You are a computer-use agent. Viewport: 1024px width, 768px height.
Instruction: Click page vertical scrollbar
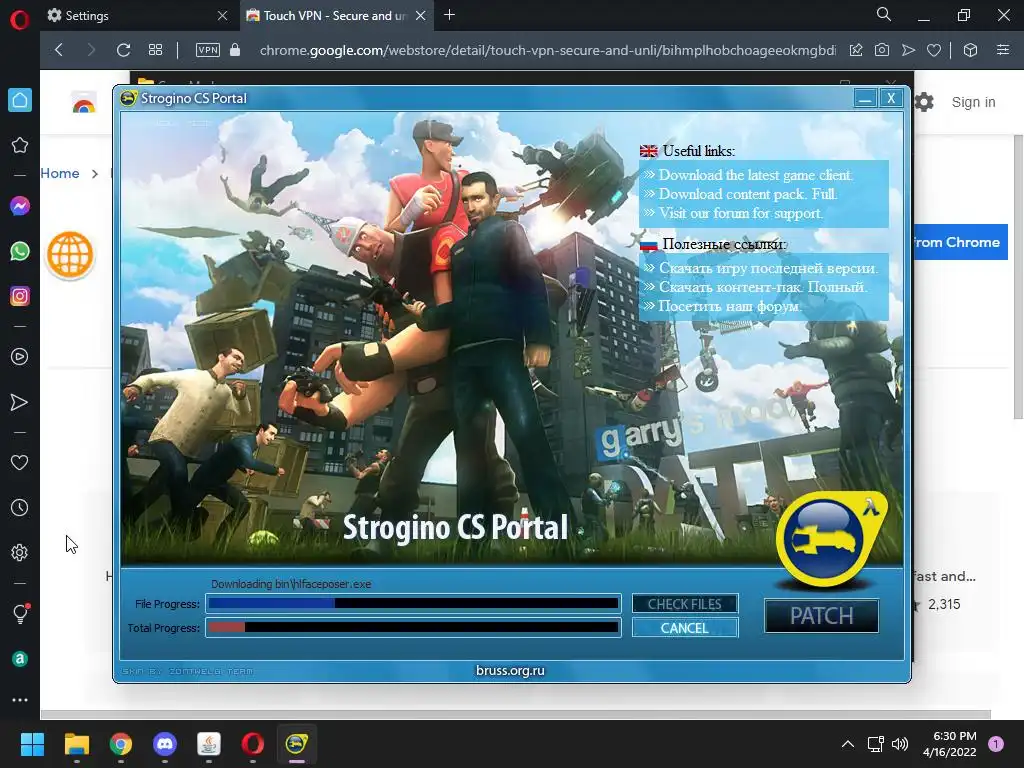point(1018,277)
